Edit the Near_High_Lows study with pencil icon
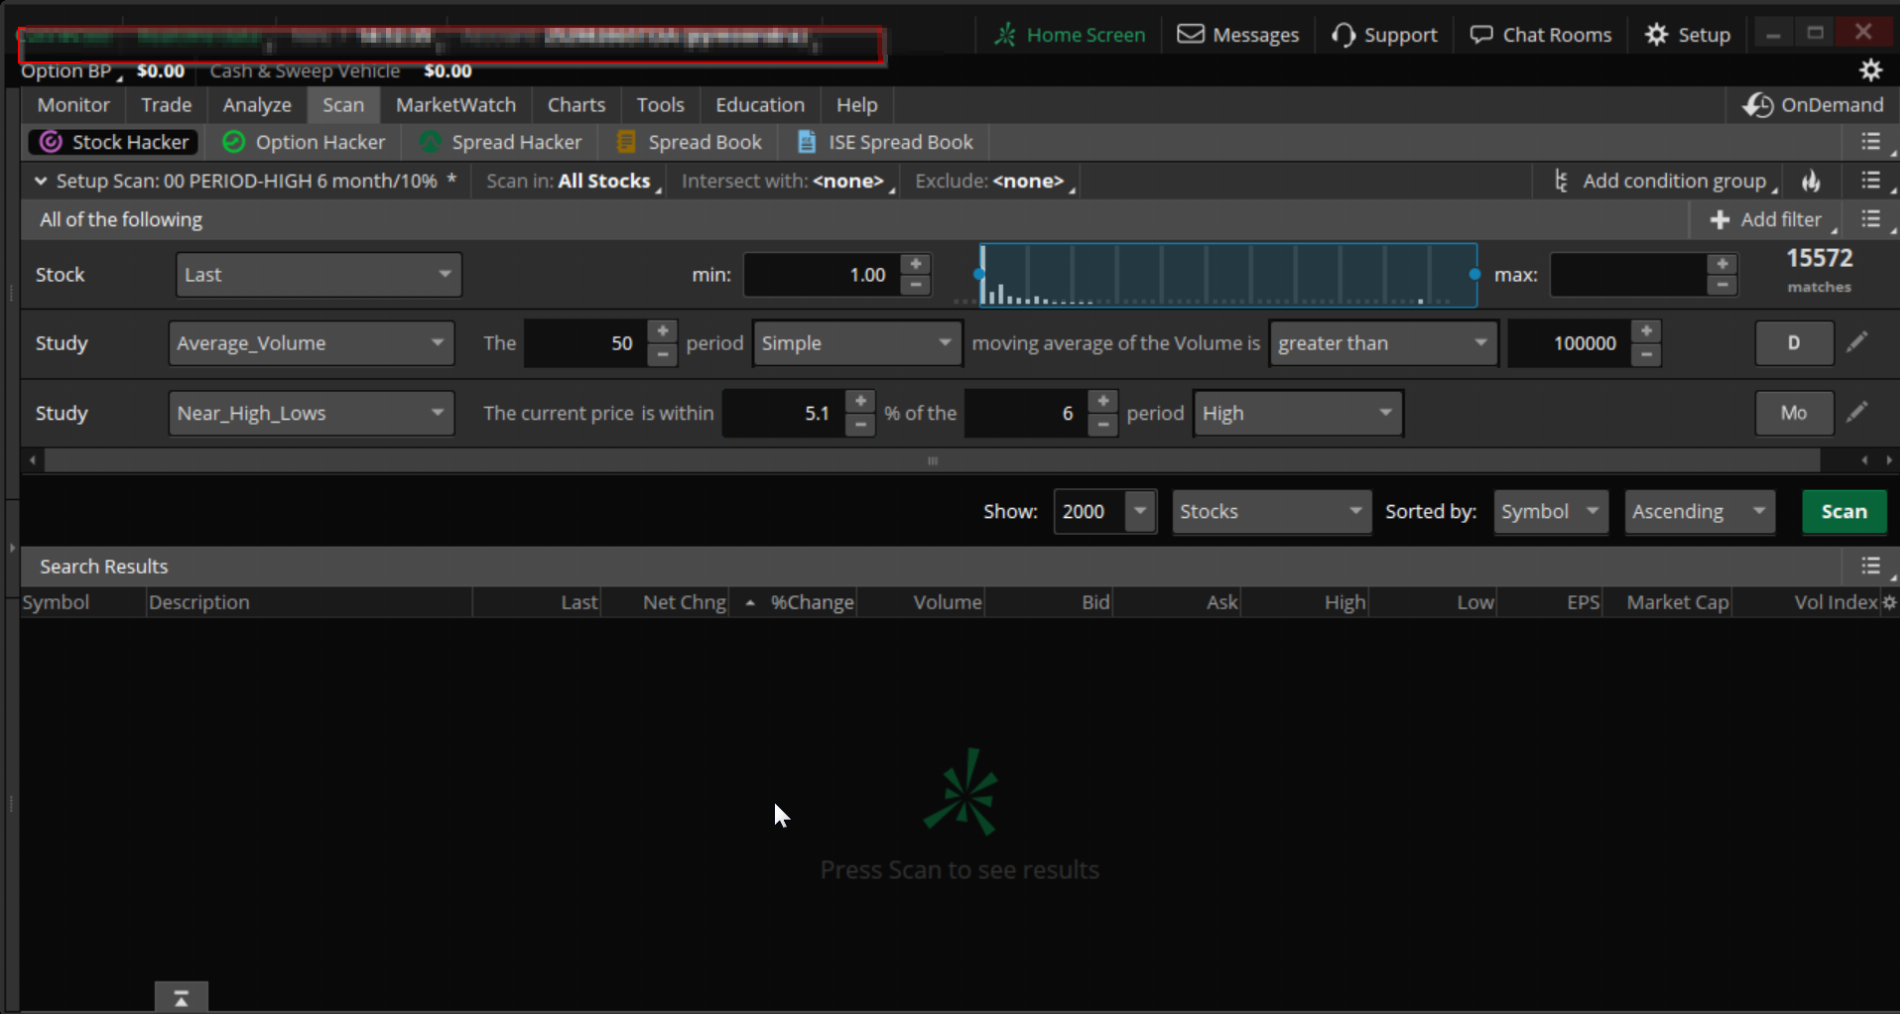1900x1014 pixels. click(x=1857, y=413)
